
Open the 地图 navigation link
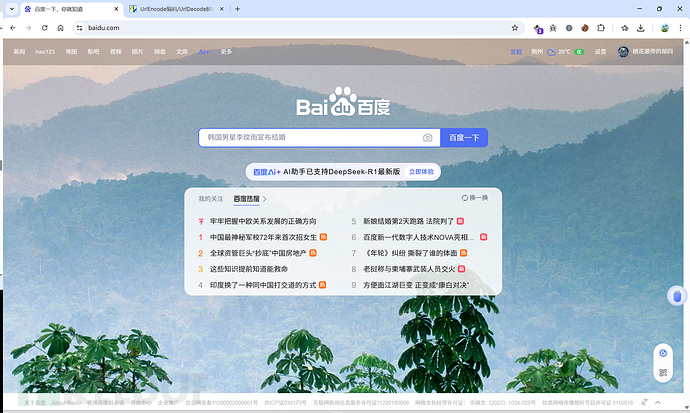point(71,52)
